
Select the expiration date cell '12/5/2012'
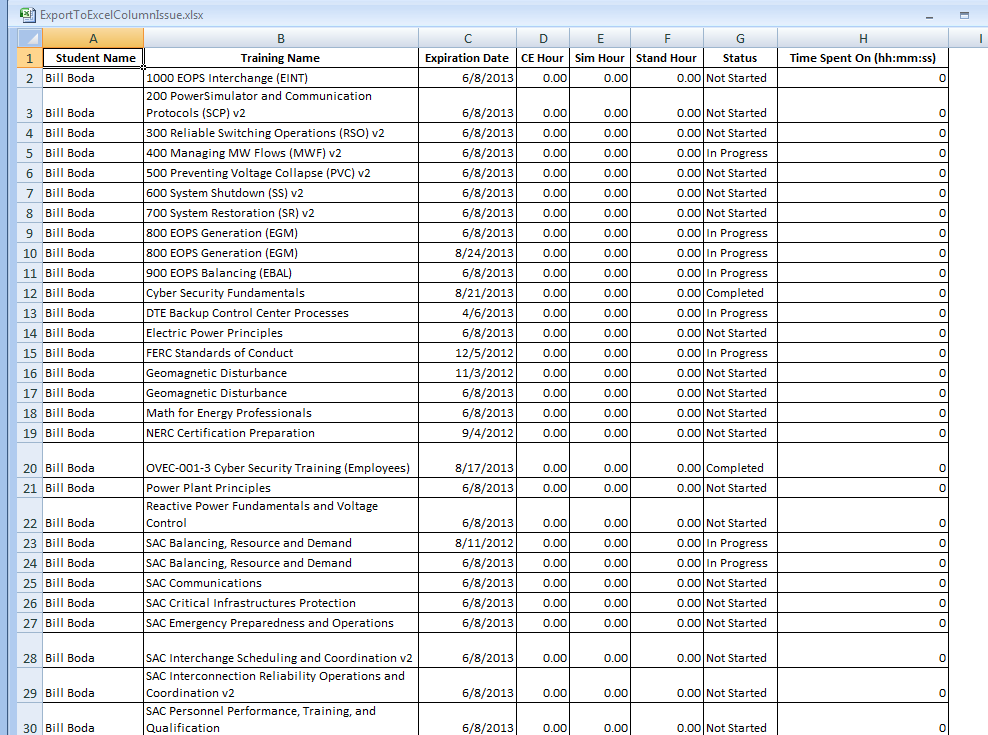(x=468, y=353)
